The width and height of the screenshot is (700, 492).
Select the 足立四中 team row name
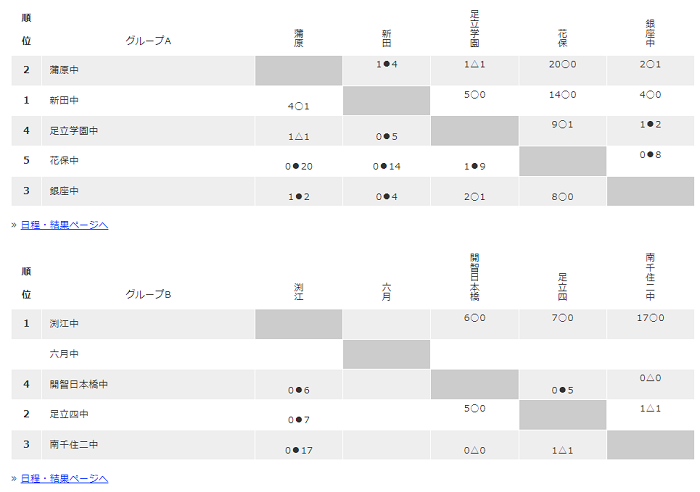69,414
